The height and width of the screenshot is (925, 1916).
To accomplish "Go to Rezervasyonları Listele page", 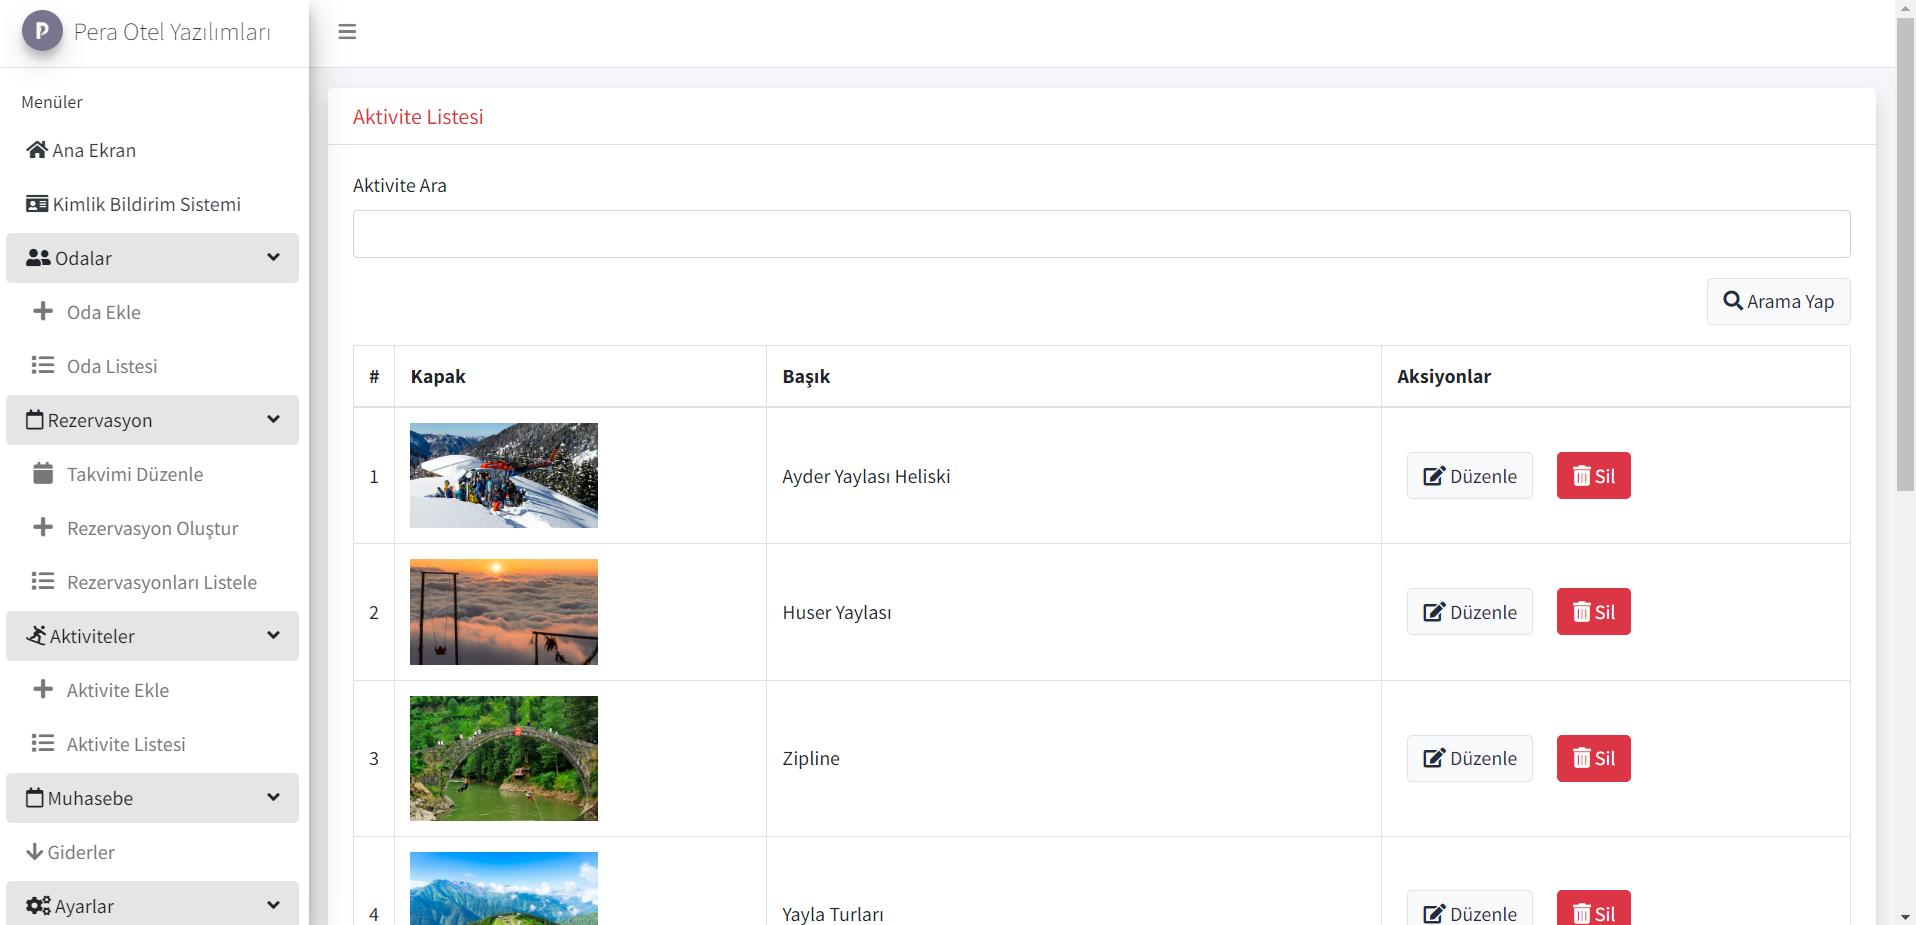I will (161, 582).
